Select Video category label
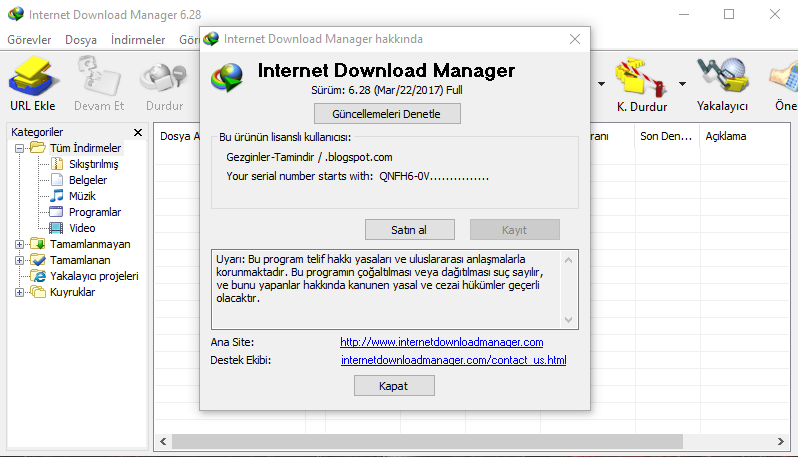 (x=82, y=227)
